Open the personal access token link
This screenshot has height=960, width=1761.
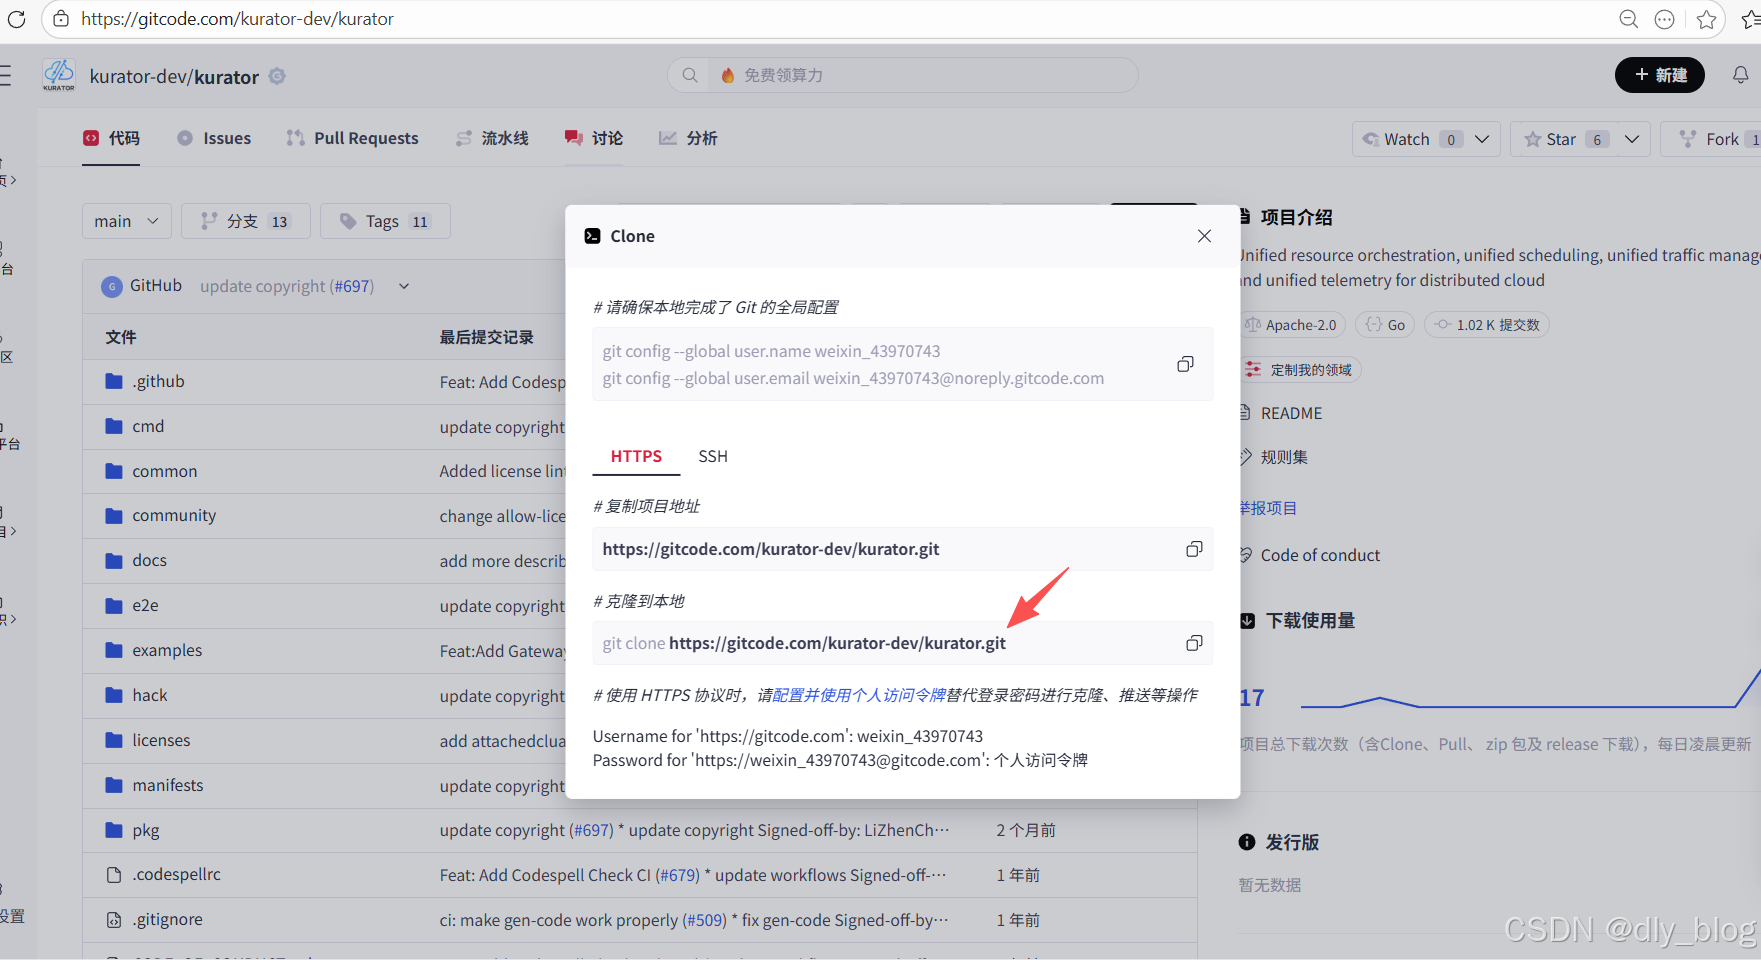859,695
